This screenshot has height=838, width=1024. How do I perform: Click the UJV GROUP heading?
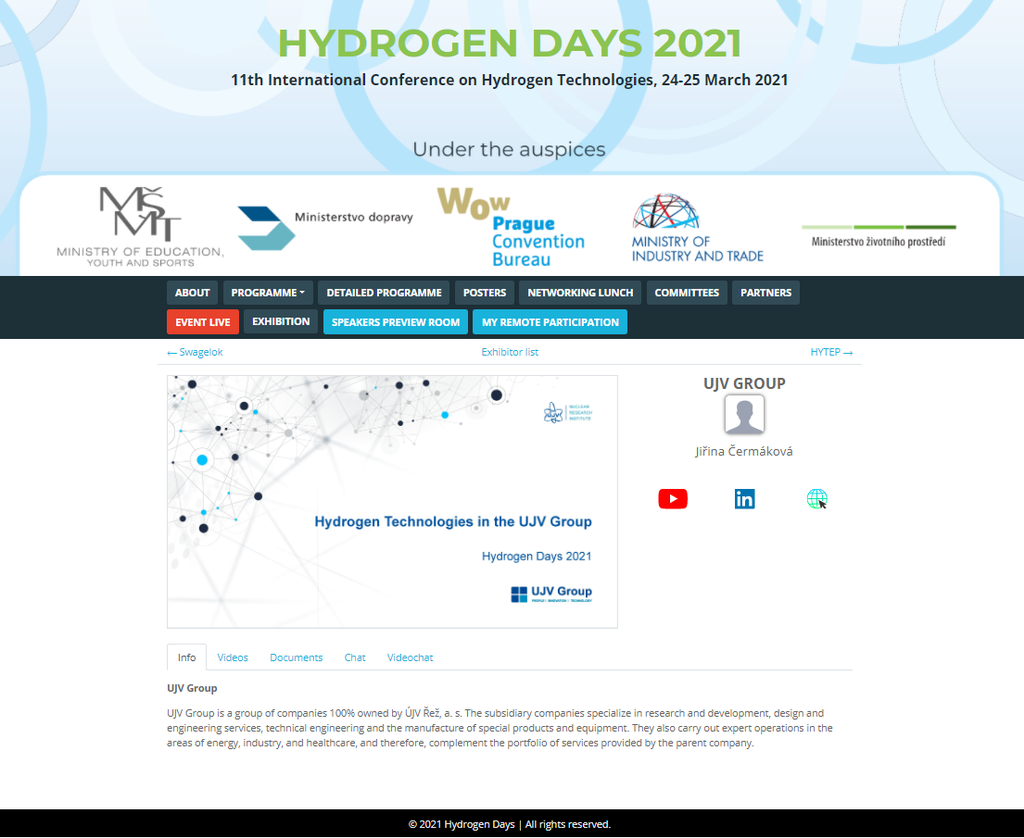744,383
